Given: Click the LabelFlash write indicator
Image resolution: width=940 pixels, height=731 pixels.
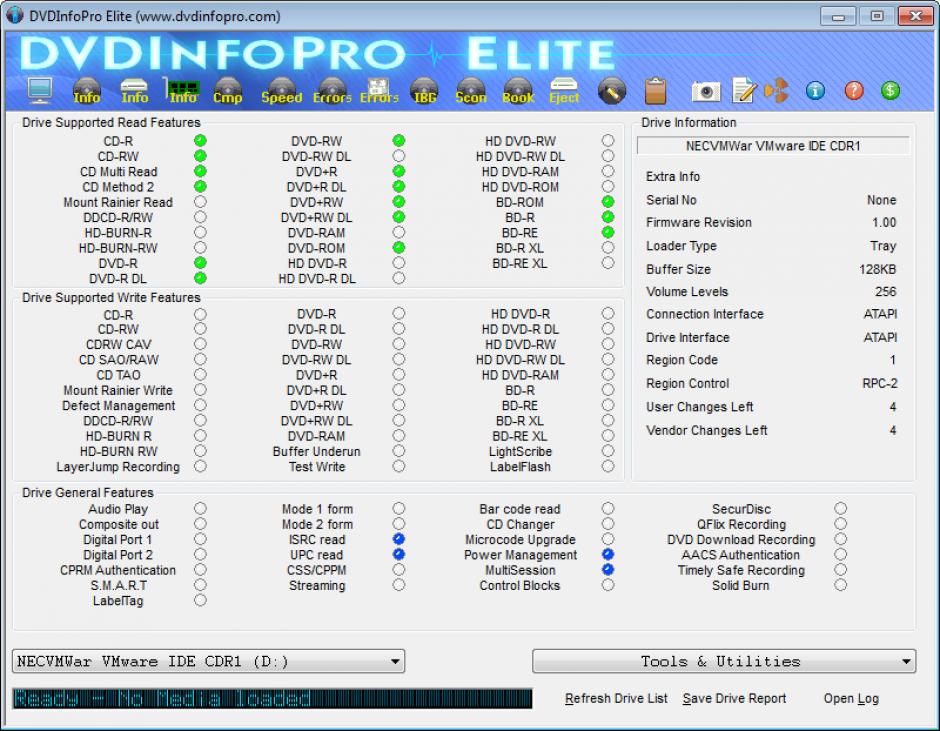Looking at the screenshot, I should pyautogui.click(x=608, y=466).
